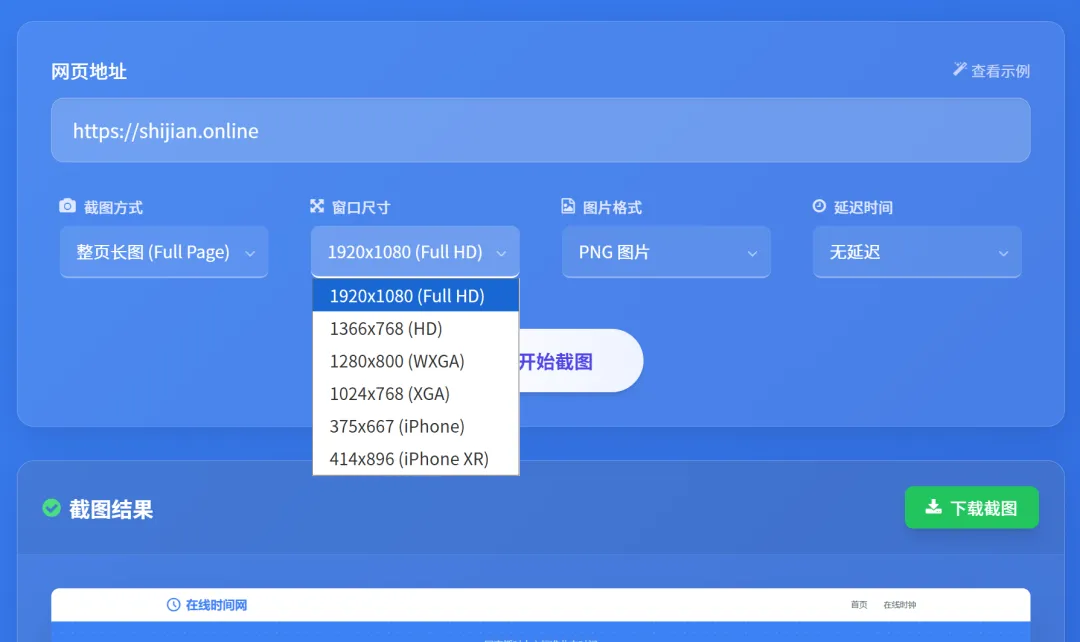The width and height of the screenshot is (1080, 642).
Task: Click the image file icon beside 图片格式
Action: pyautogui.click(x=568, y=206)
